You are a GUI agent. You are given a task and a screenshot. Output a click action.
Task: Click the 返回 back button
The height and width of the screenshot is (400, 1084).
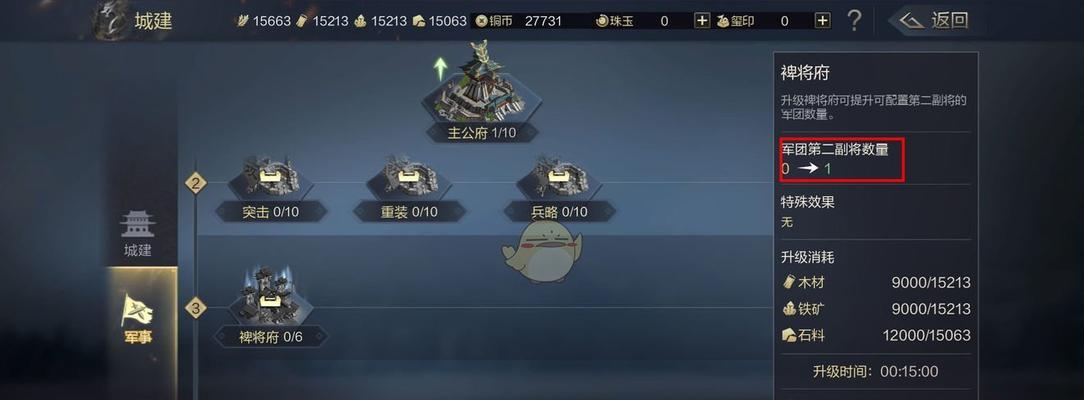[x=935, y=21]
